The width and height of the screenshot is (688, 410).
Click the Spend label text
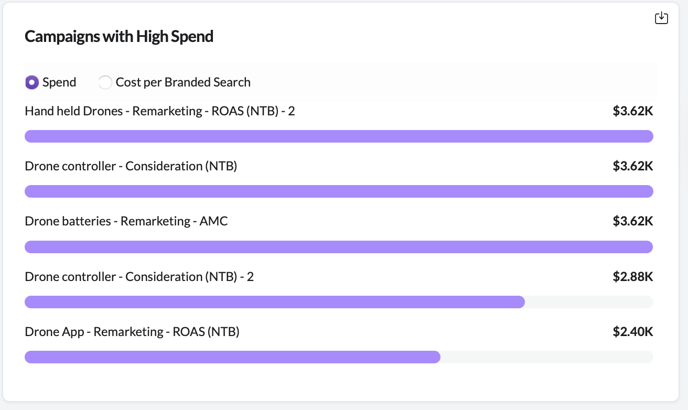coord(59,82)
